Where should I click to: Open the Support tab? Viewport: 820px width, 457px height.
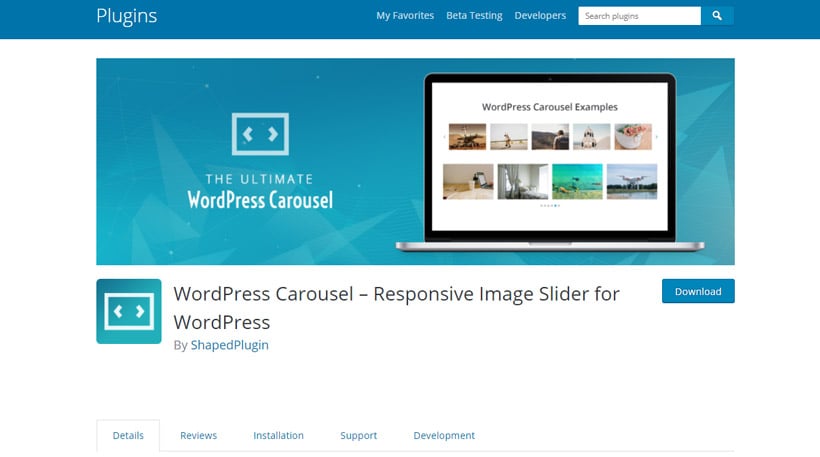[x=358, y=436]
